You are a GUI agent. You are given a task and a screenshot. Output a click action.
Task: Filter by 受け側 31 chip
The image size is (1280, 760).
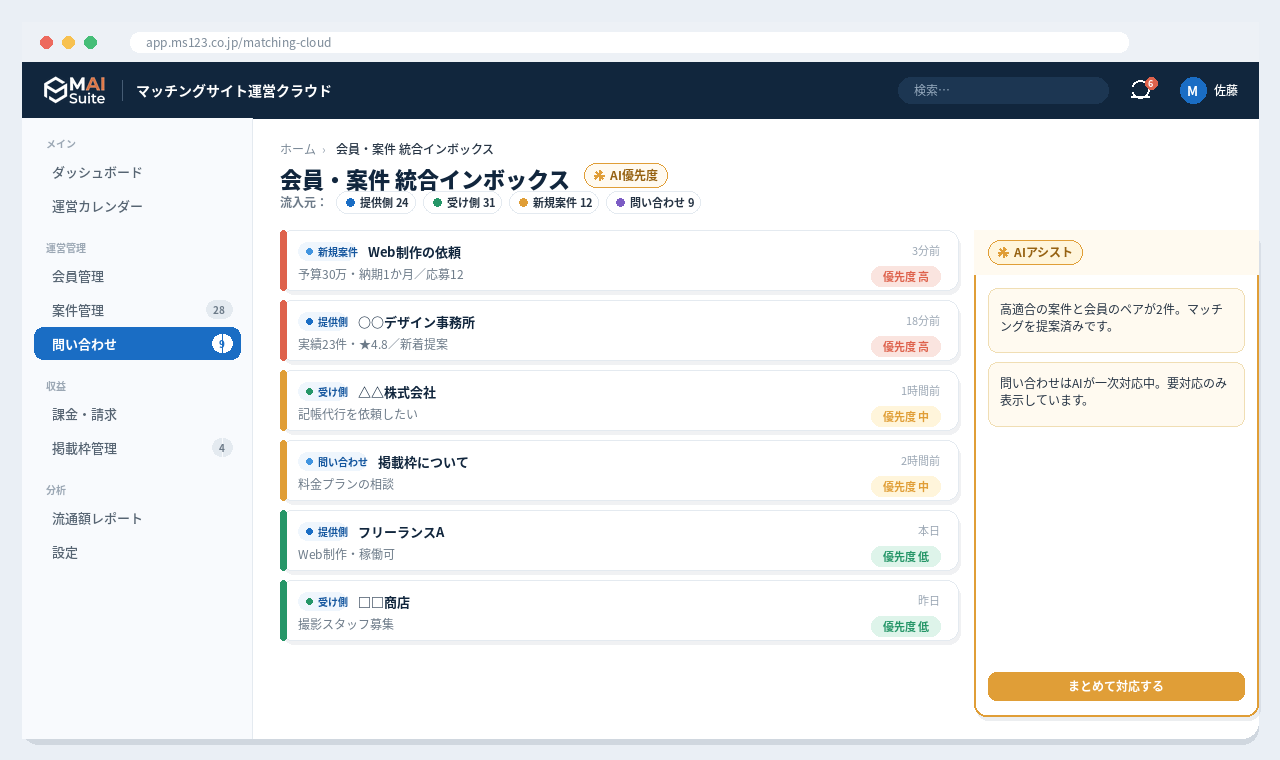point(463,202)
